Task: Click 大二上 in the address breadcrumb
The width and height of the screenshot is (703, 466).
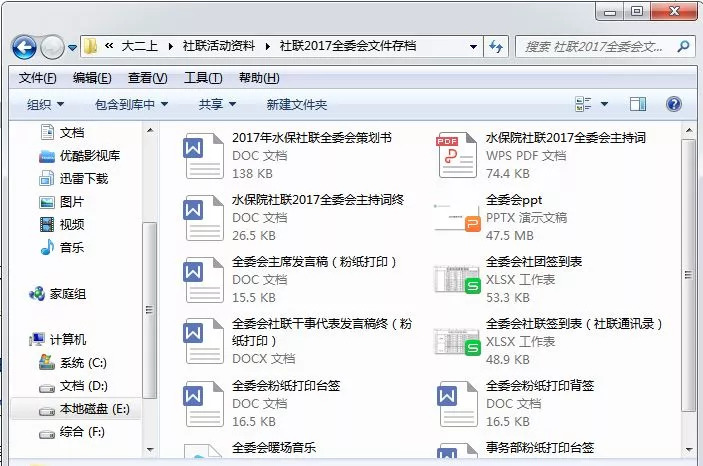Action: pyautogui.click(x=139, y=46)
